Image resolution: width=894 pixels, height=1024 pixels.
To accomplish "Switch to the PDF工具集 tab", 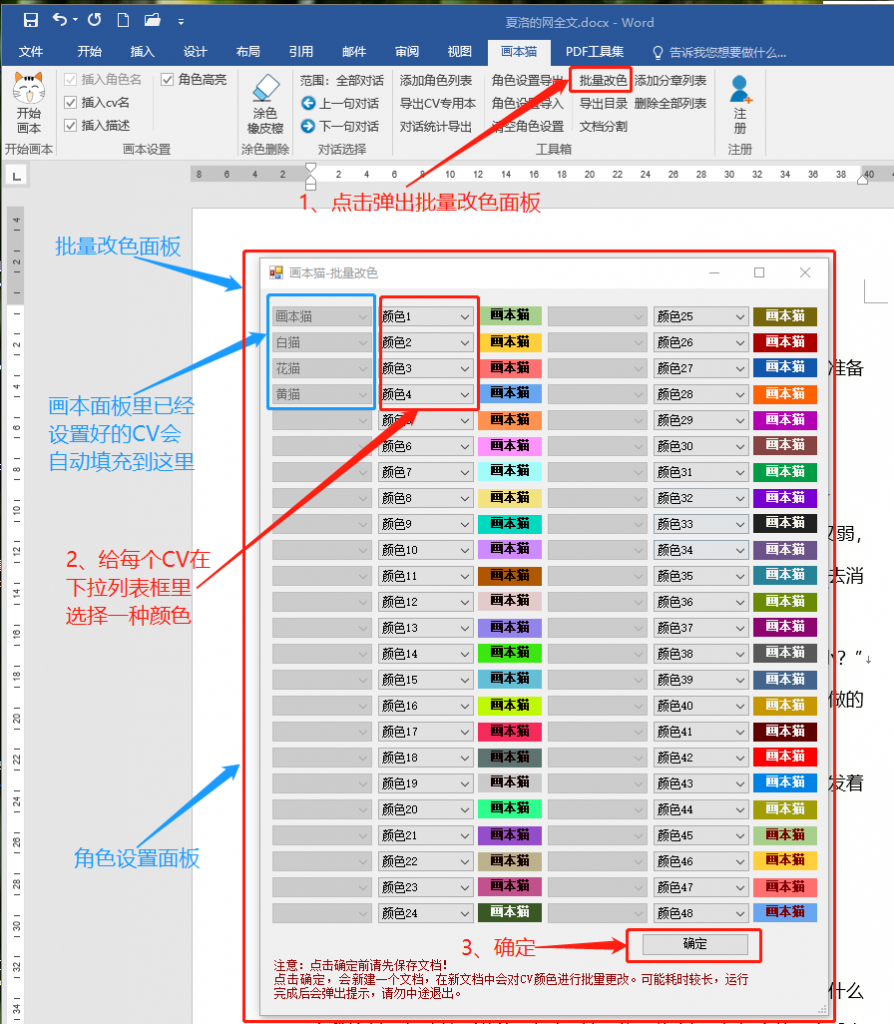I will tap(594, 52).
